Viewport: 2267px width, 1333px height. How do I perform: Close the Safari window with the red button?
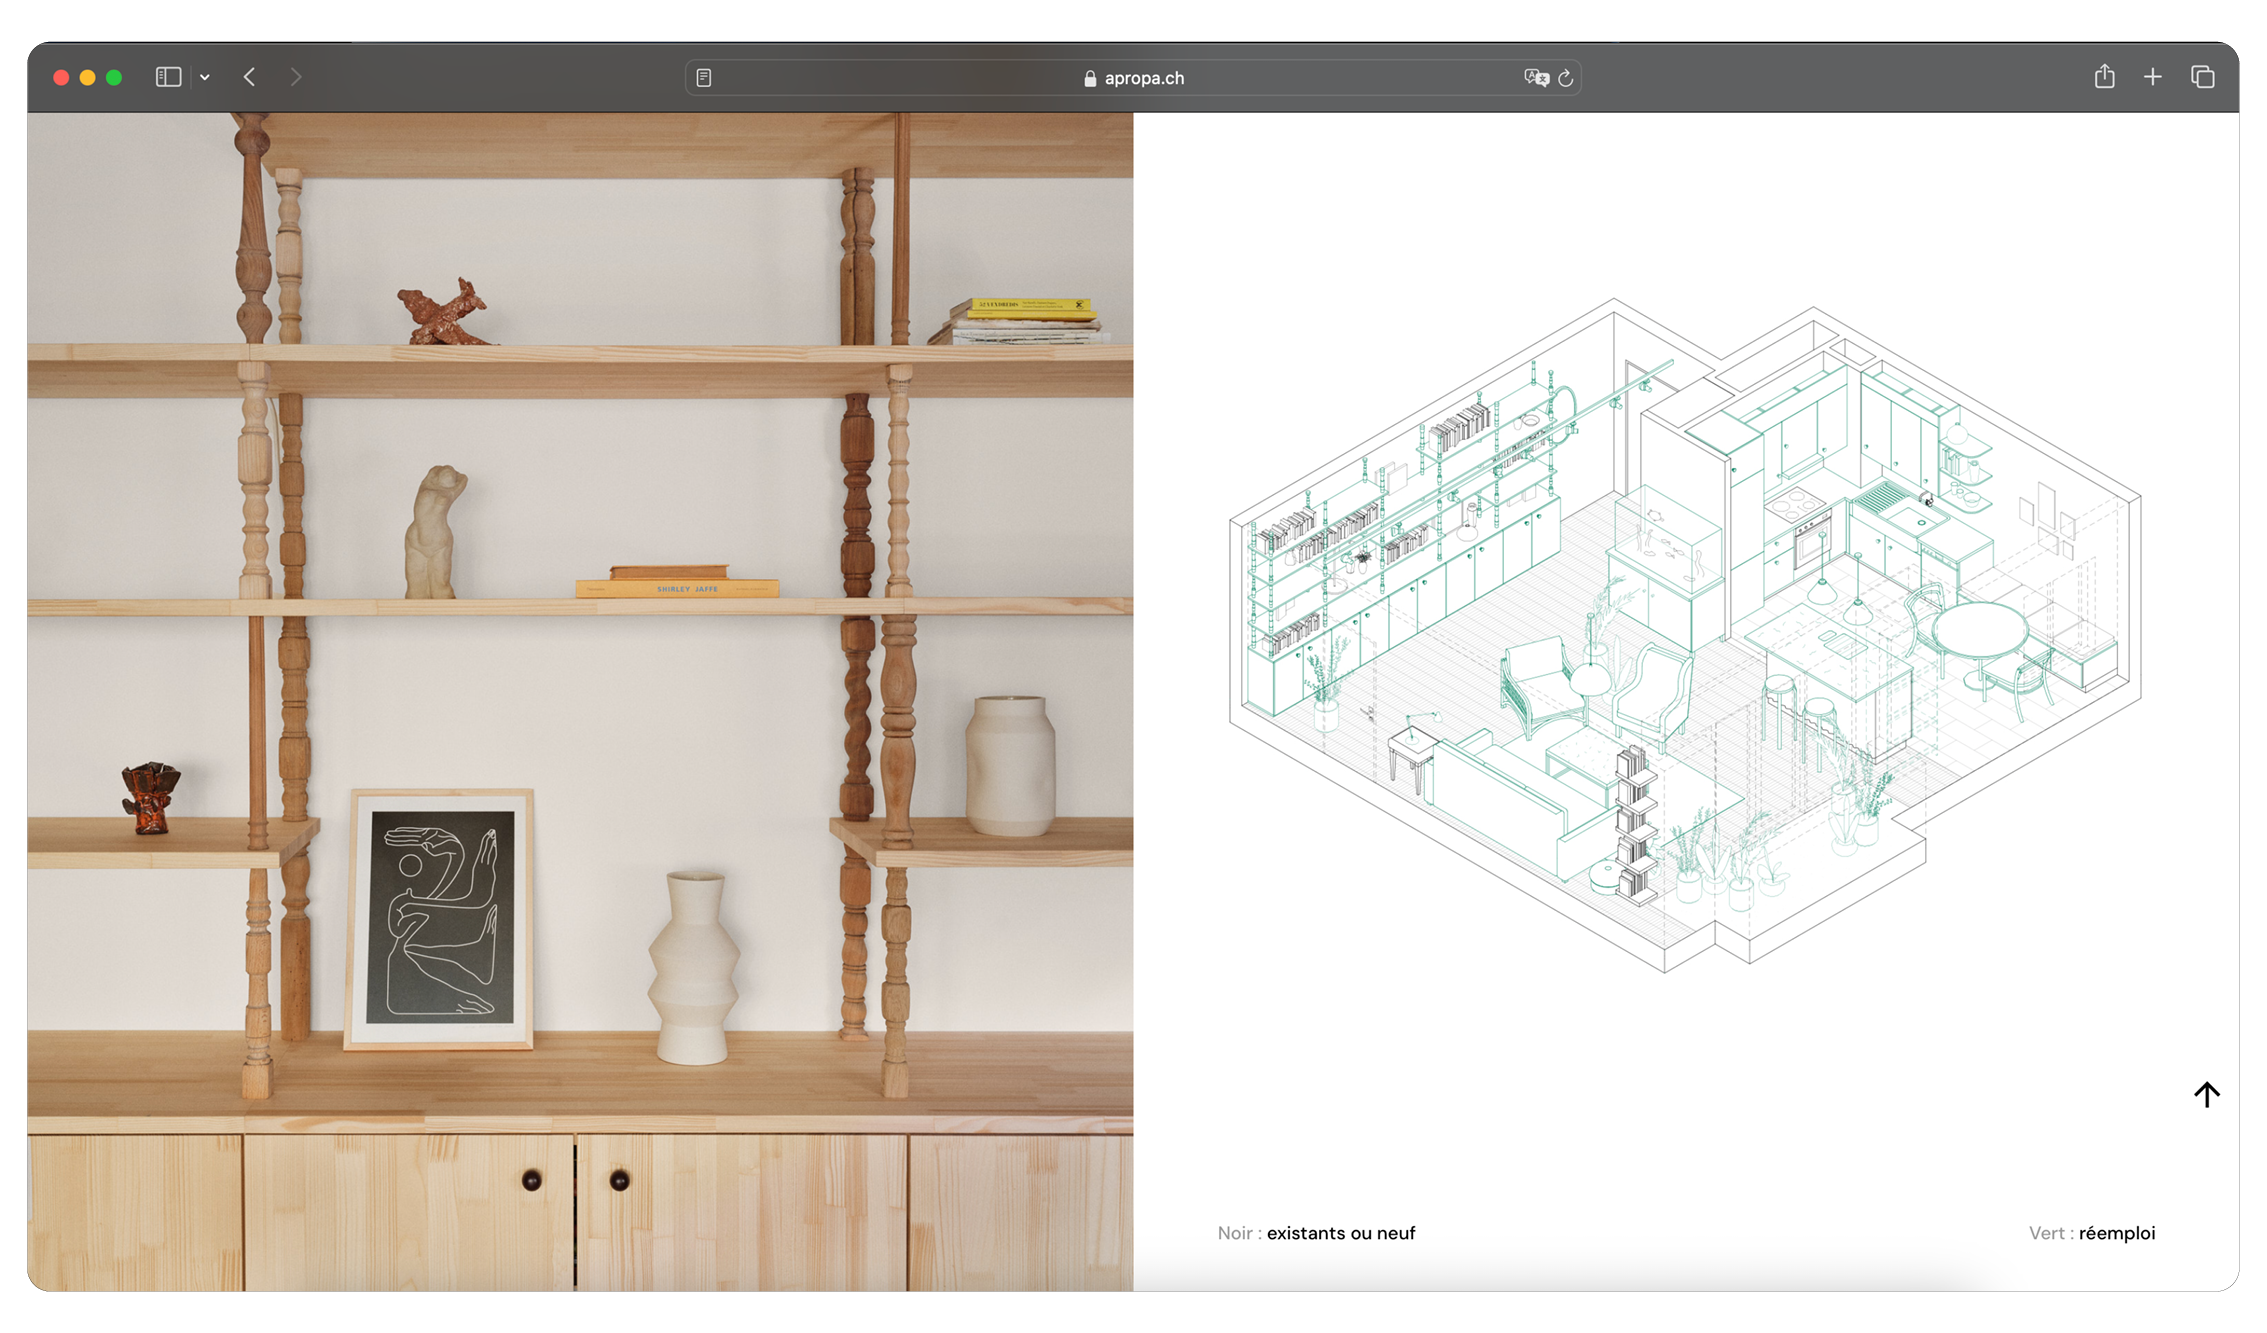(x=61, y=77)
